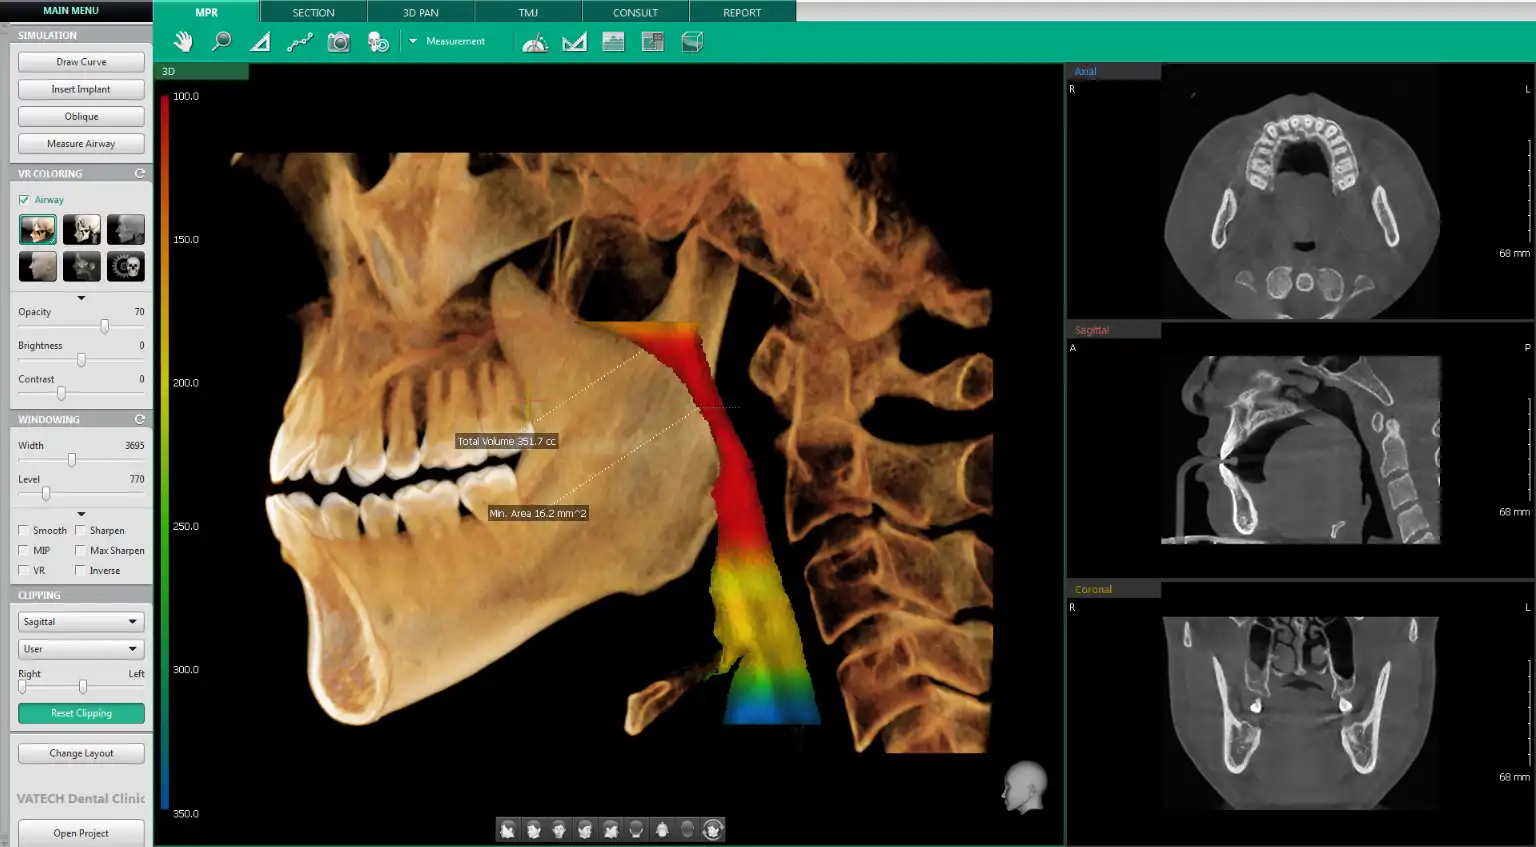This screenshot has width=1536, height=847.
Task: Choose the first skull VR coloring preset
Action: [x=38, y=230]
